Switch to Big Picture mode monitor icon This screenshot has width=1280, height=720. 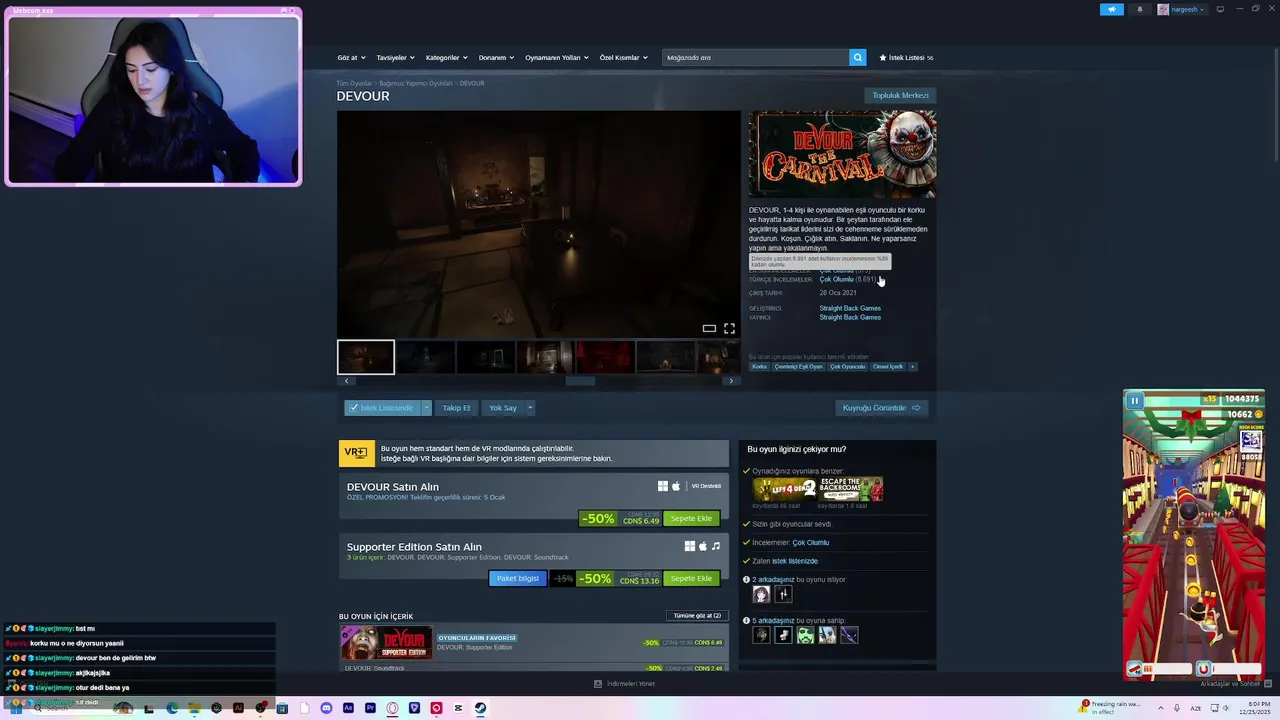click(x=1220, y=9)
